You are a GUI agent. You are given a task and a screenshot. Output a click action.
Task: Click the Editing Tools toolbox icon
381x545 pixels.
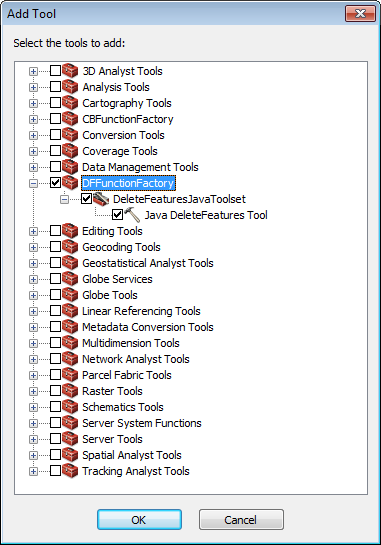pyautogui.click(x=70, y=231)
